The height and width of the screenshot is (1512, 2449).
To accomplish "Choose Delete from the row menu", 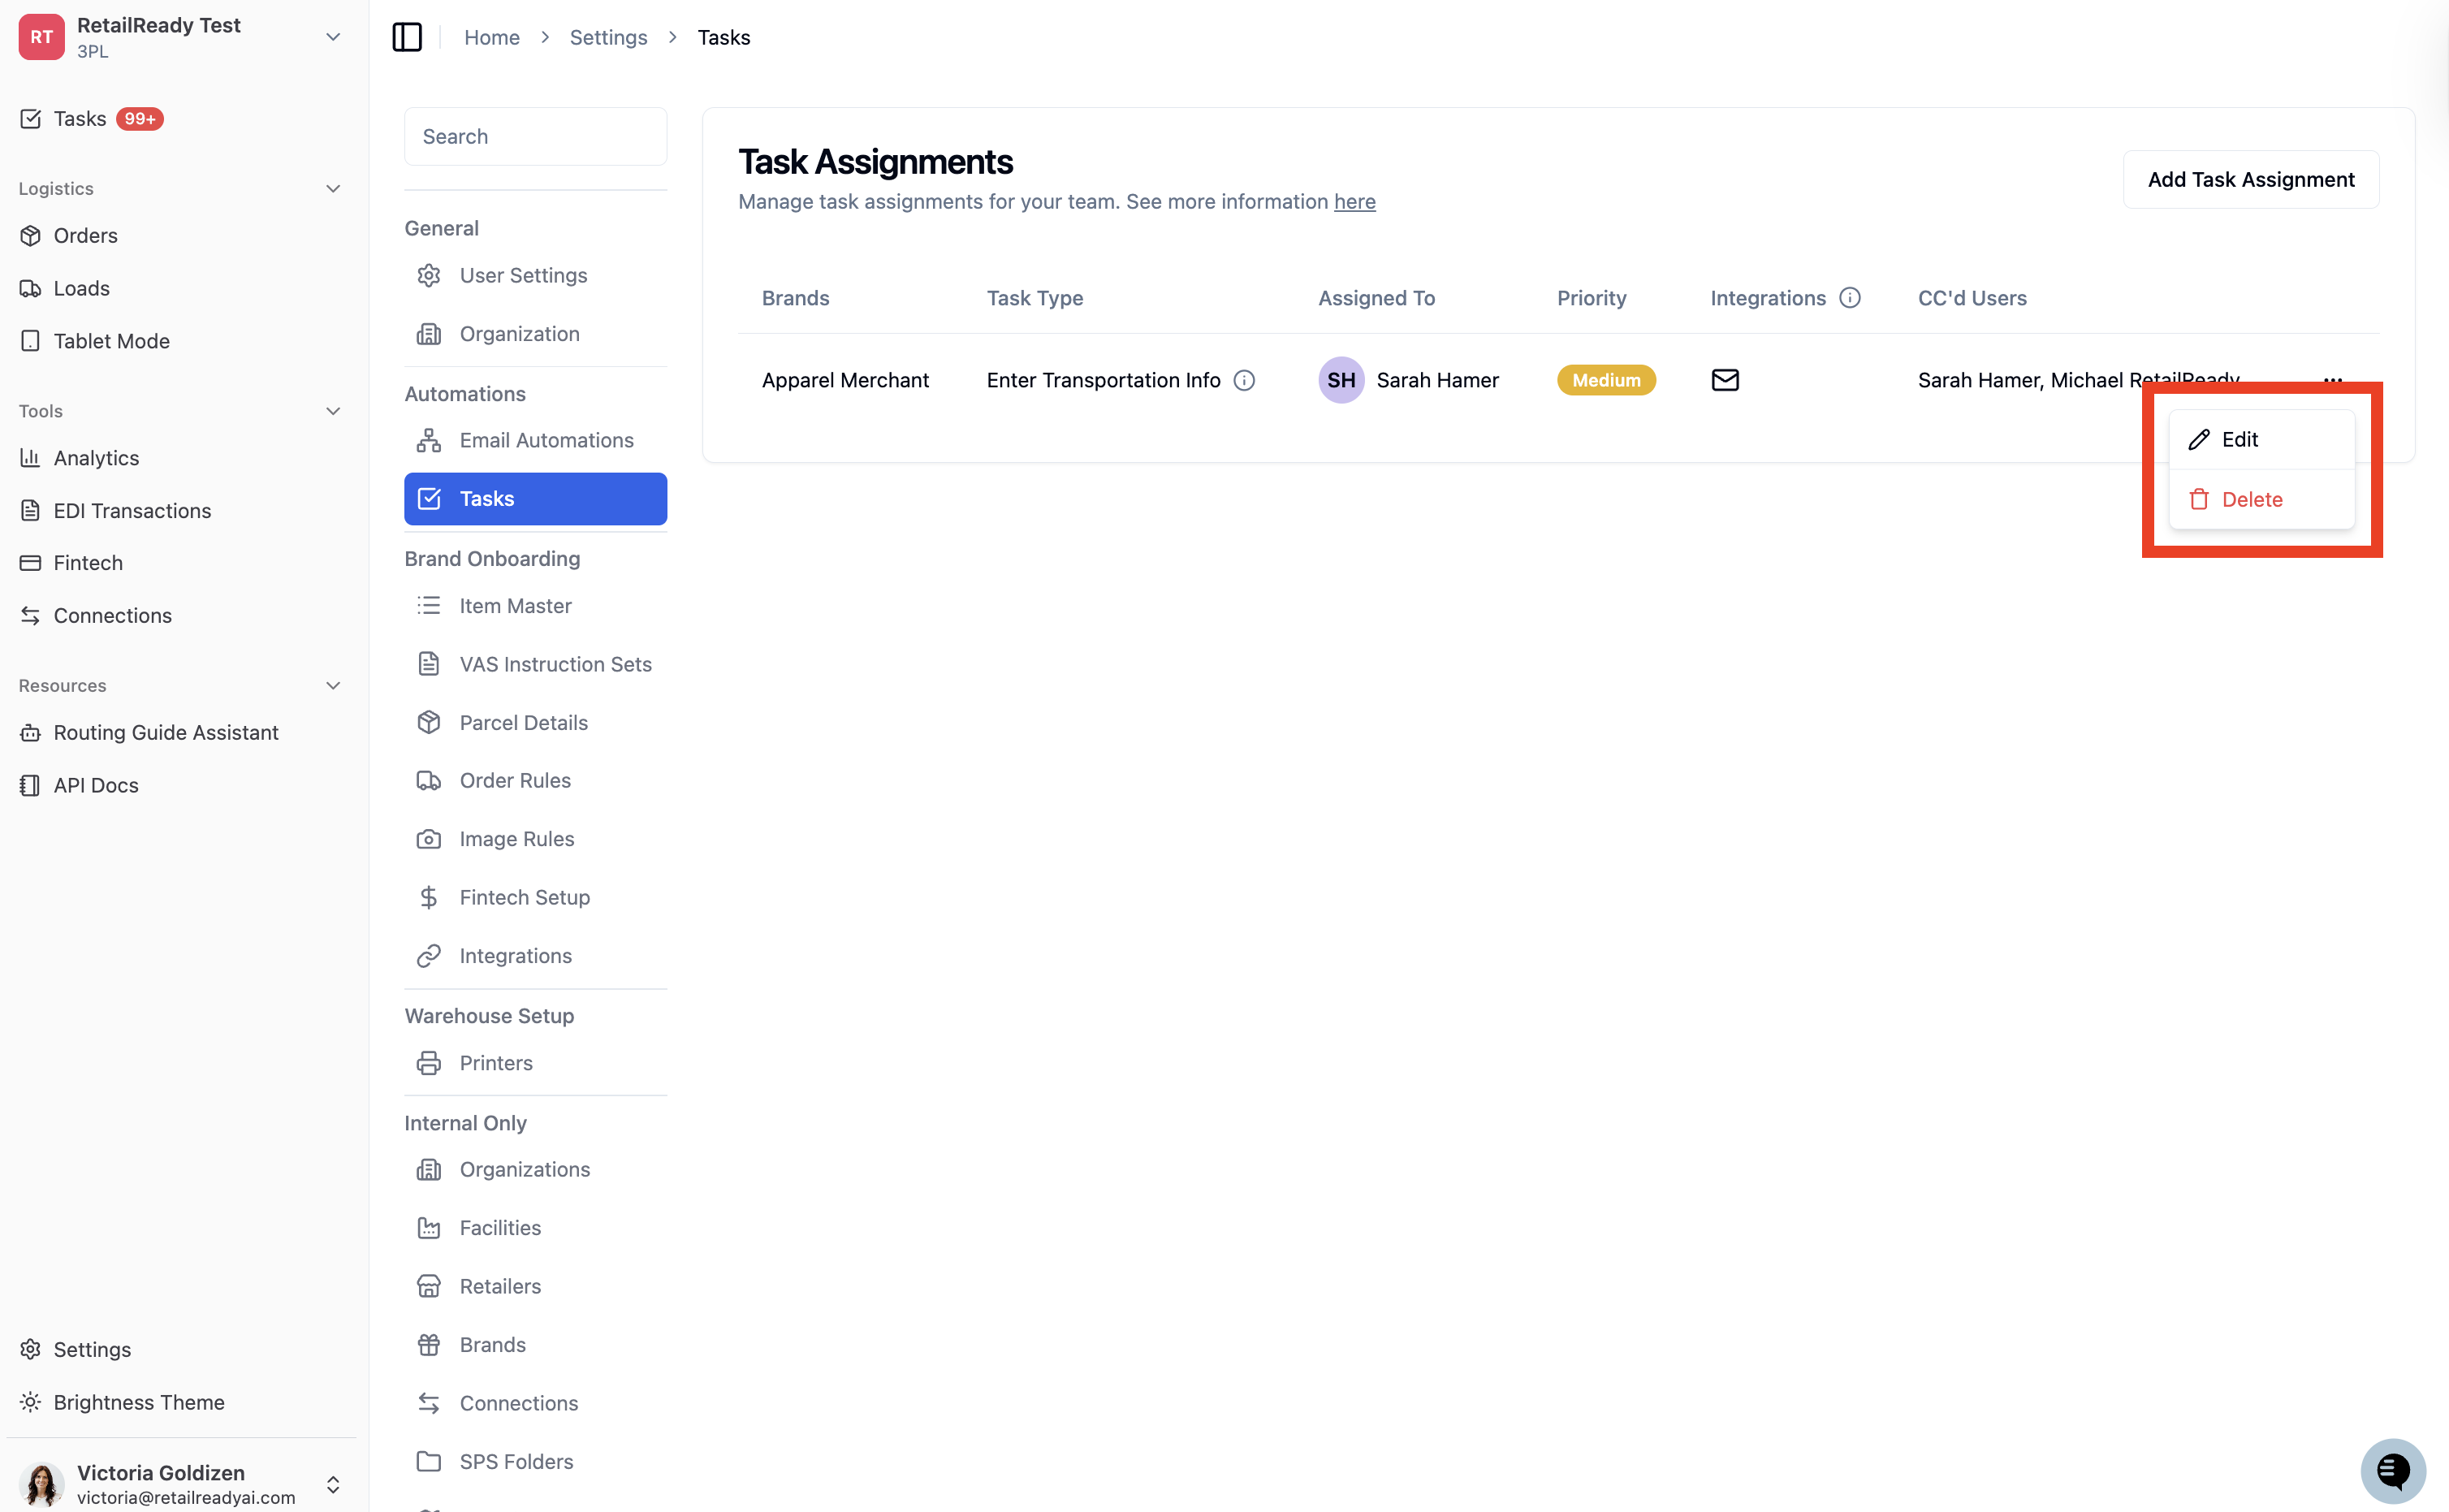I will 2261,499.
